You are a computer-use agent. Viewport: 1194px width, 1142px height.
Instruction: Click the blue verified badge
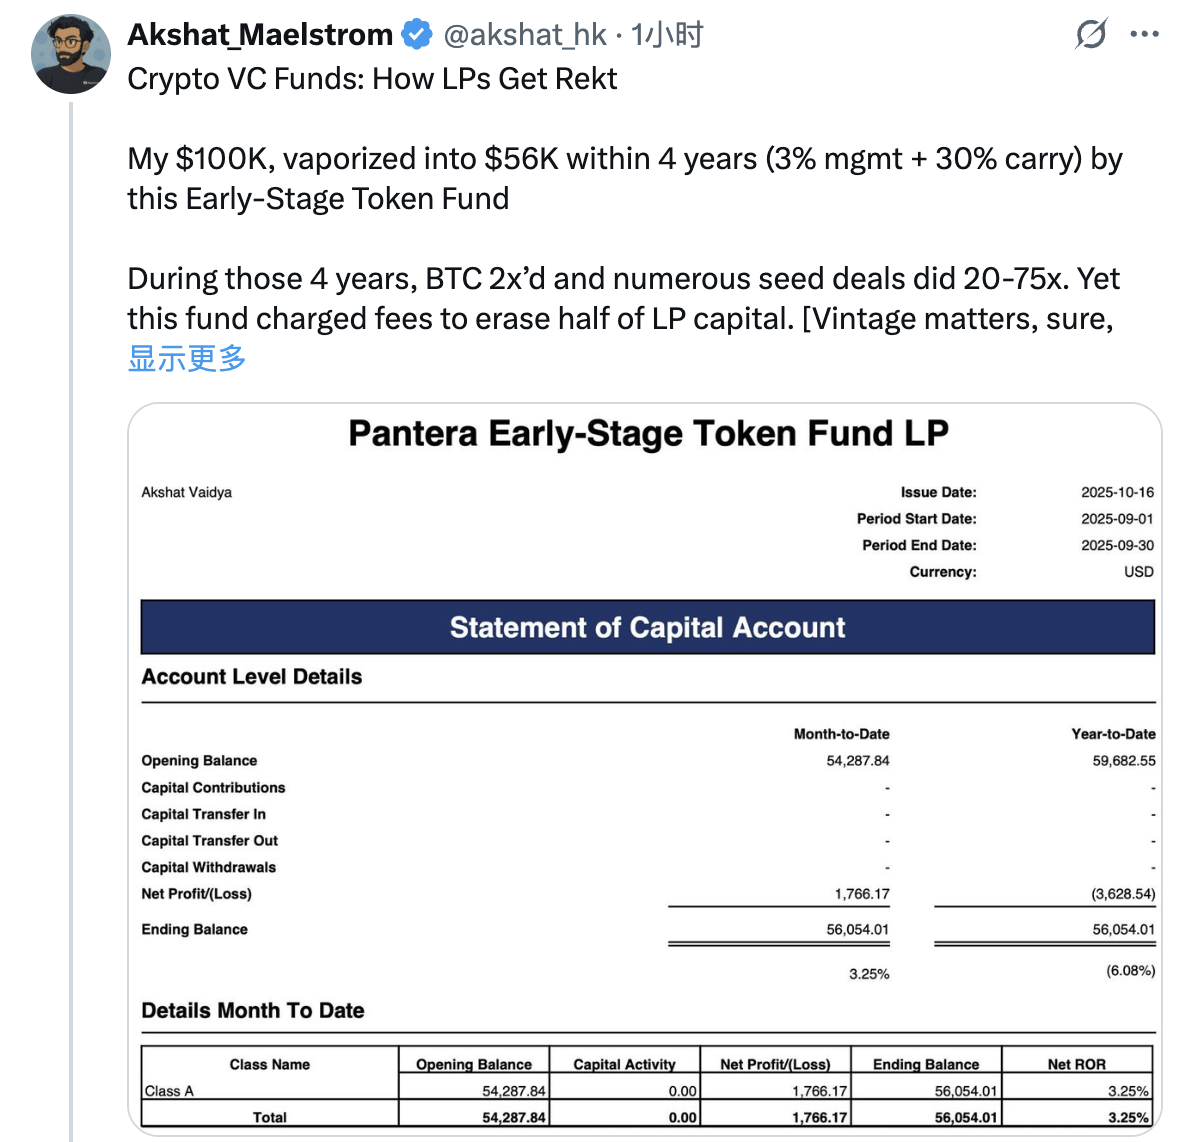pos(417,33)
